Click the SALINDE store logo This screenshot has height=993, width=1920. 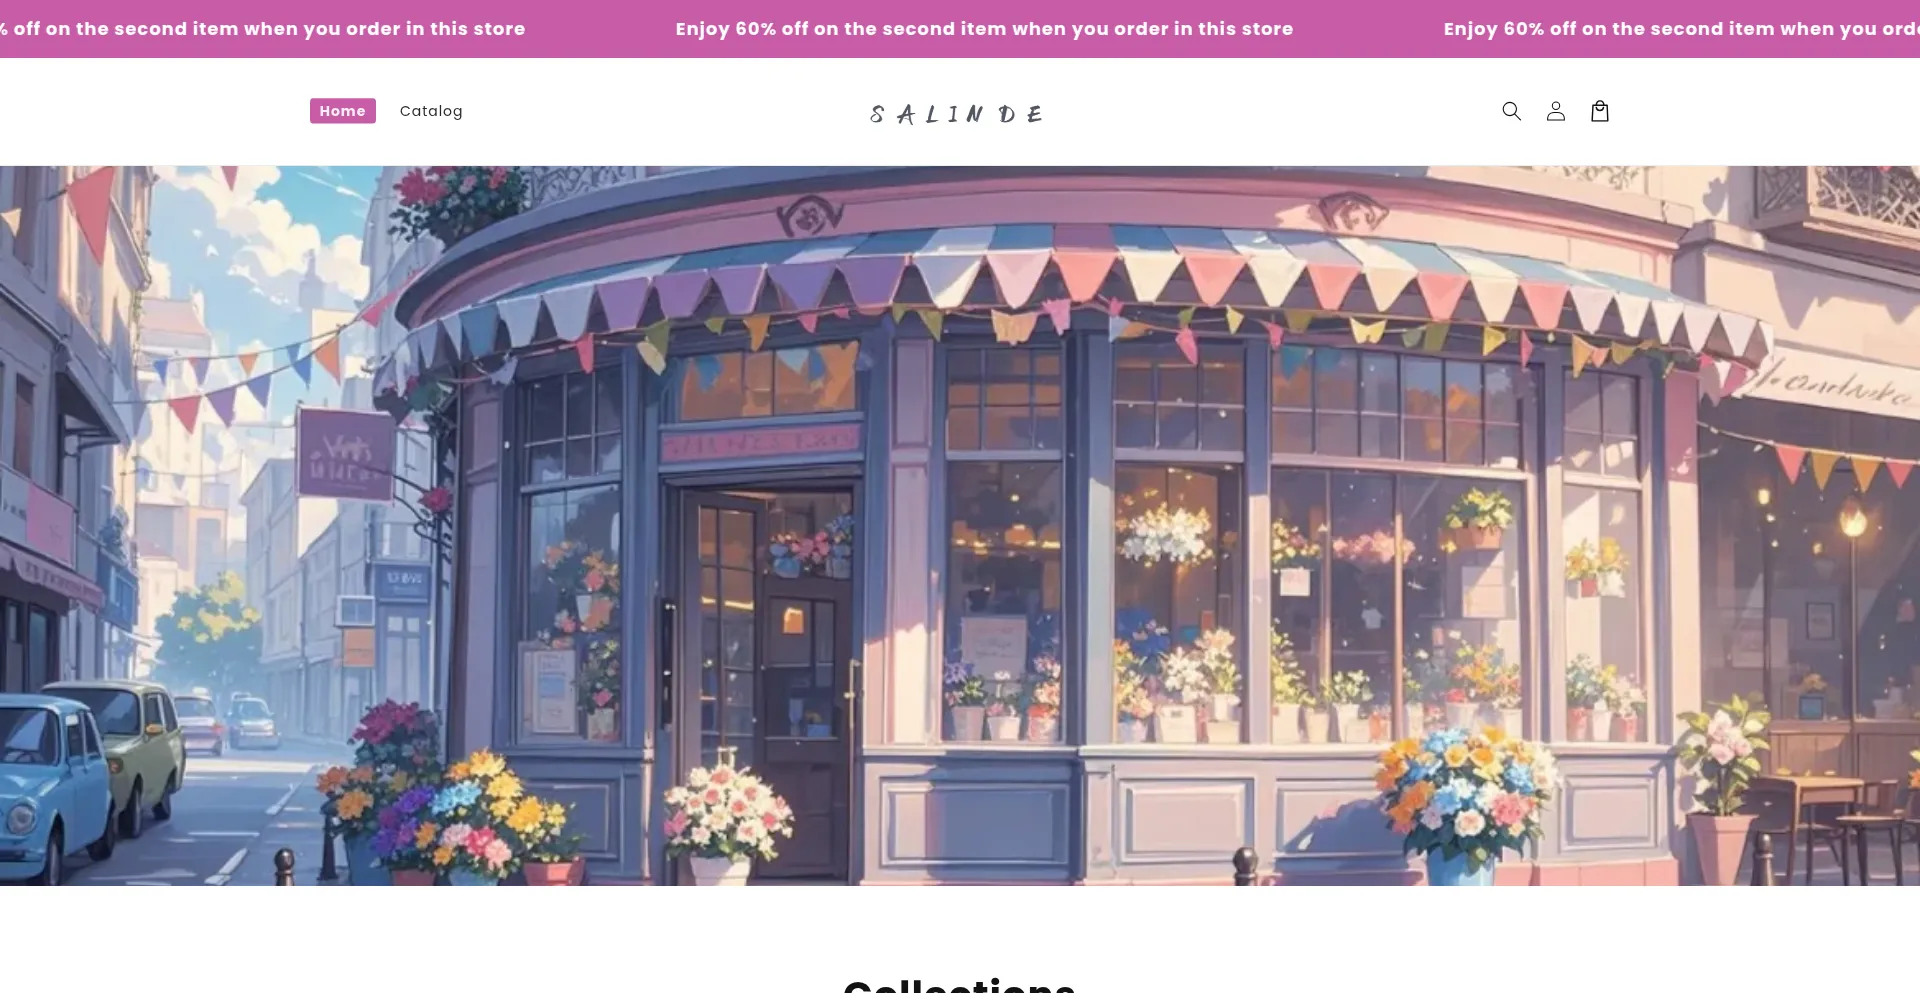tap(957, 114)
